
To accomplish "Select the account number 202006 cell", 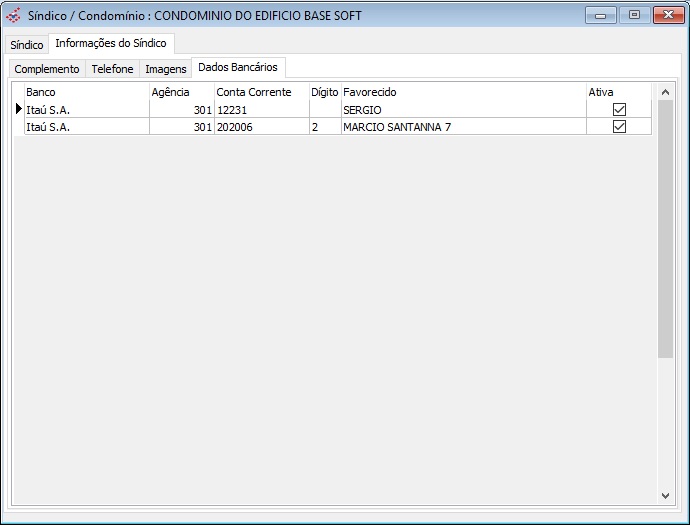I will 261,127.
